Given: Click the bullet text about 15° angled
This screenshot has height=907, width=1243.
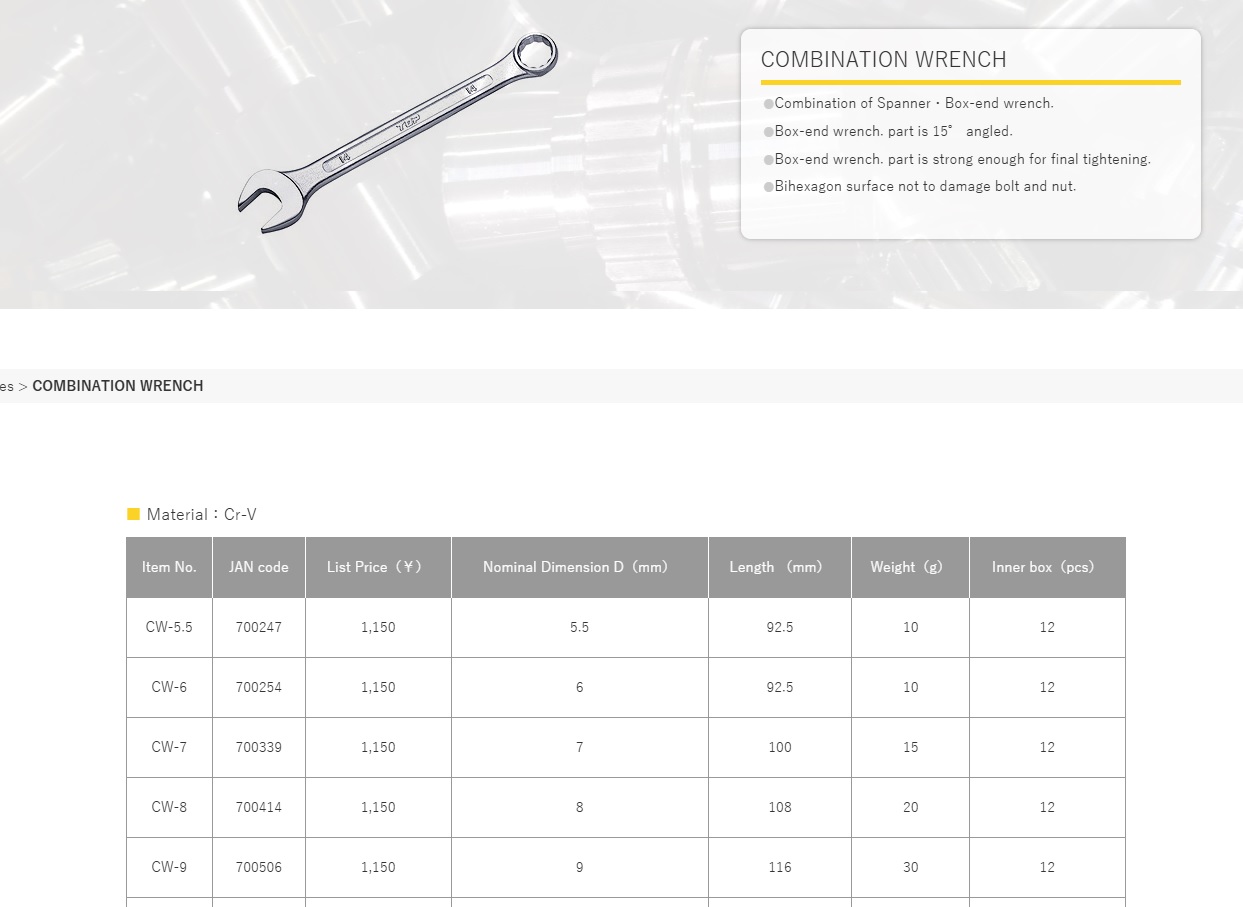Looking at the screenshot, I should click(892, 131).
